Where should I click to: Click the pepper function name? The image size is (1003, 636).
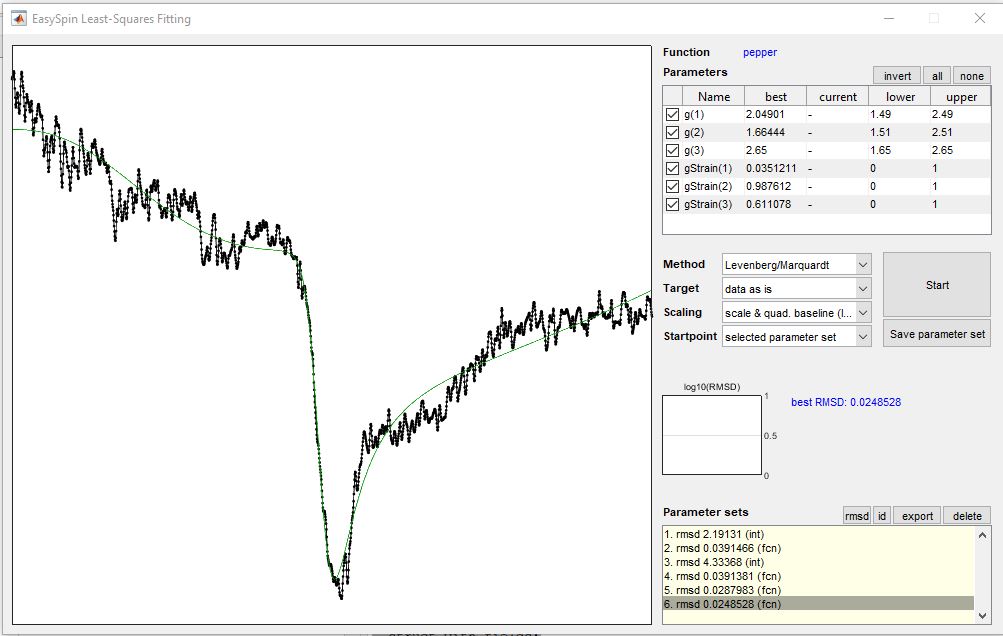(x=760, y=52)
